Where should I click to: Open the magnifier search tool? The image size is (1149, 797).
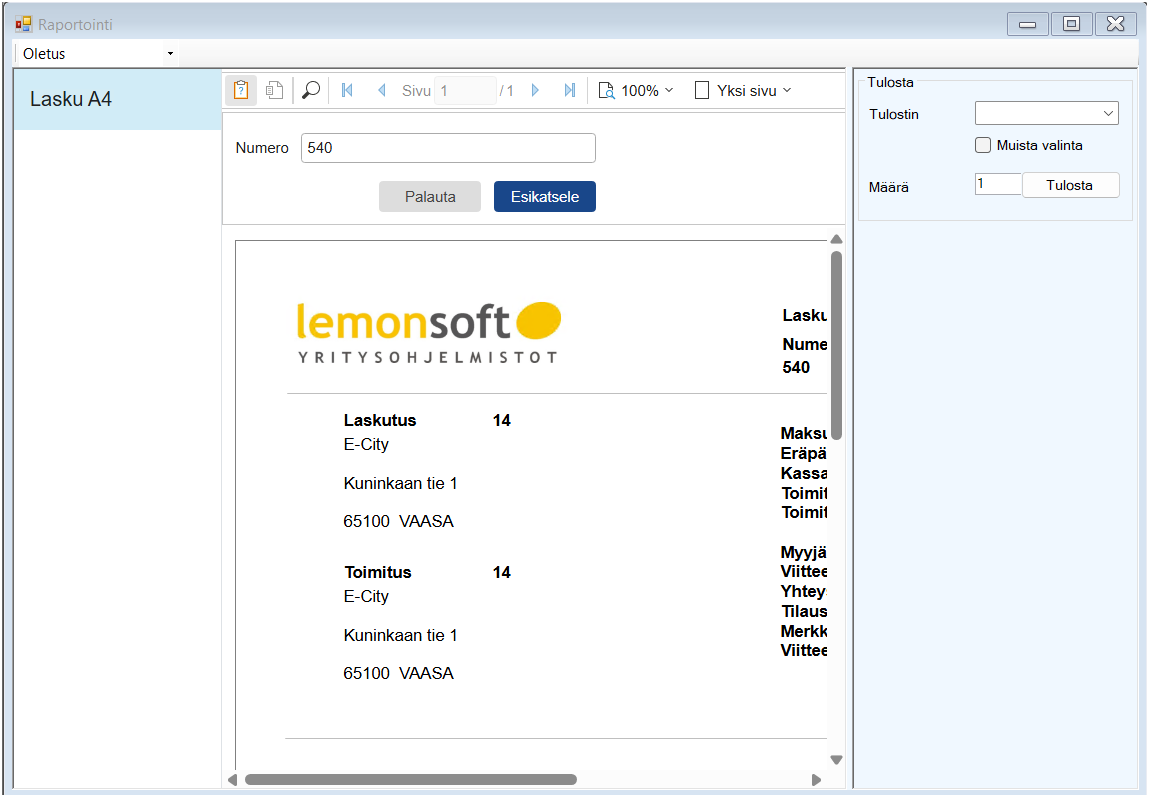311,91
